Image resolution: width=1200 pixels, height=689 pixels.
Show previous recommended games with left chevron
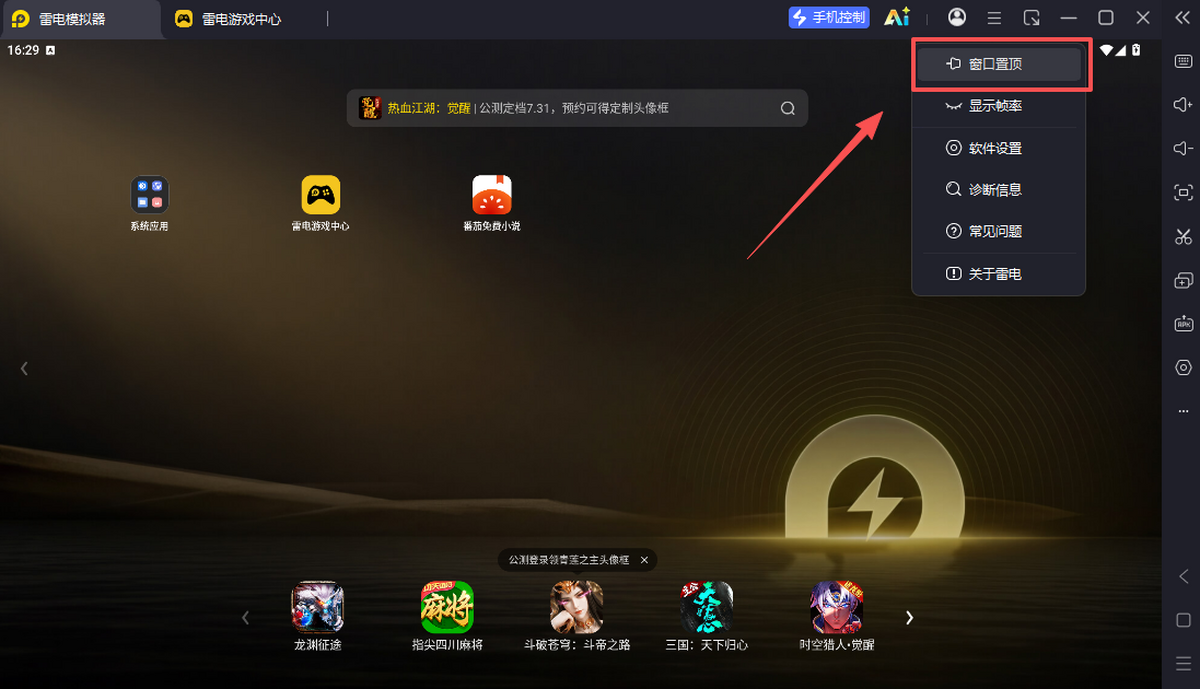pos(245,618)
